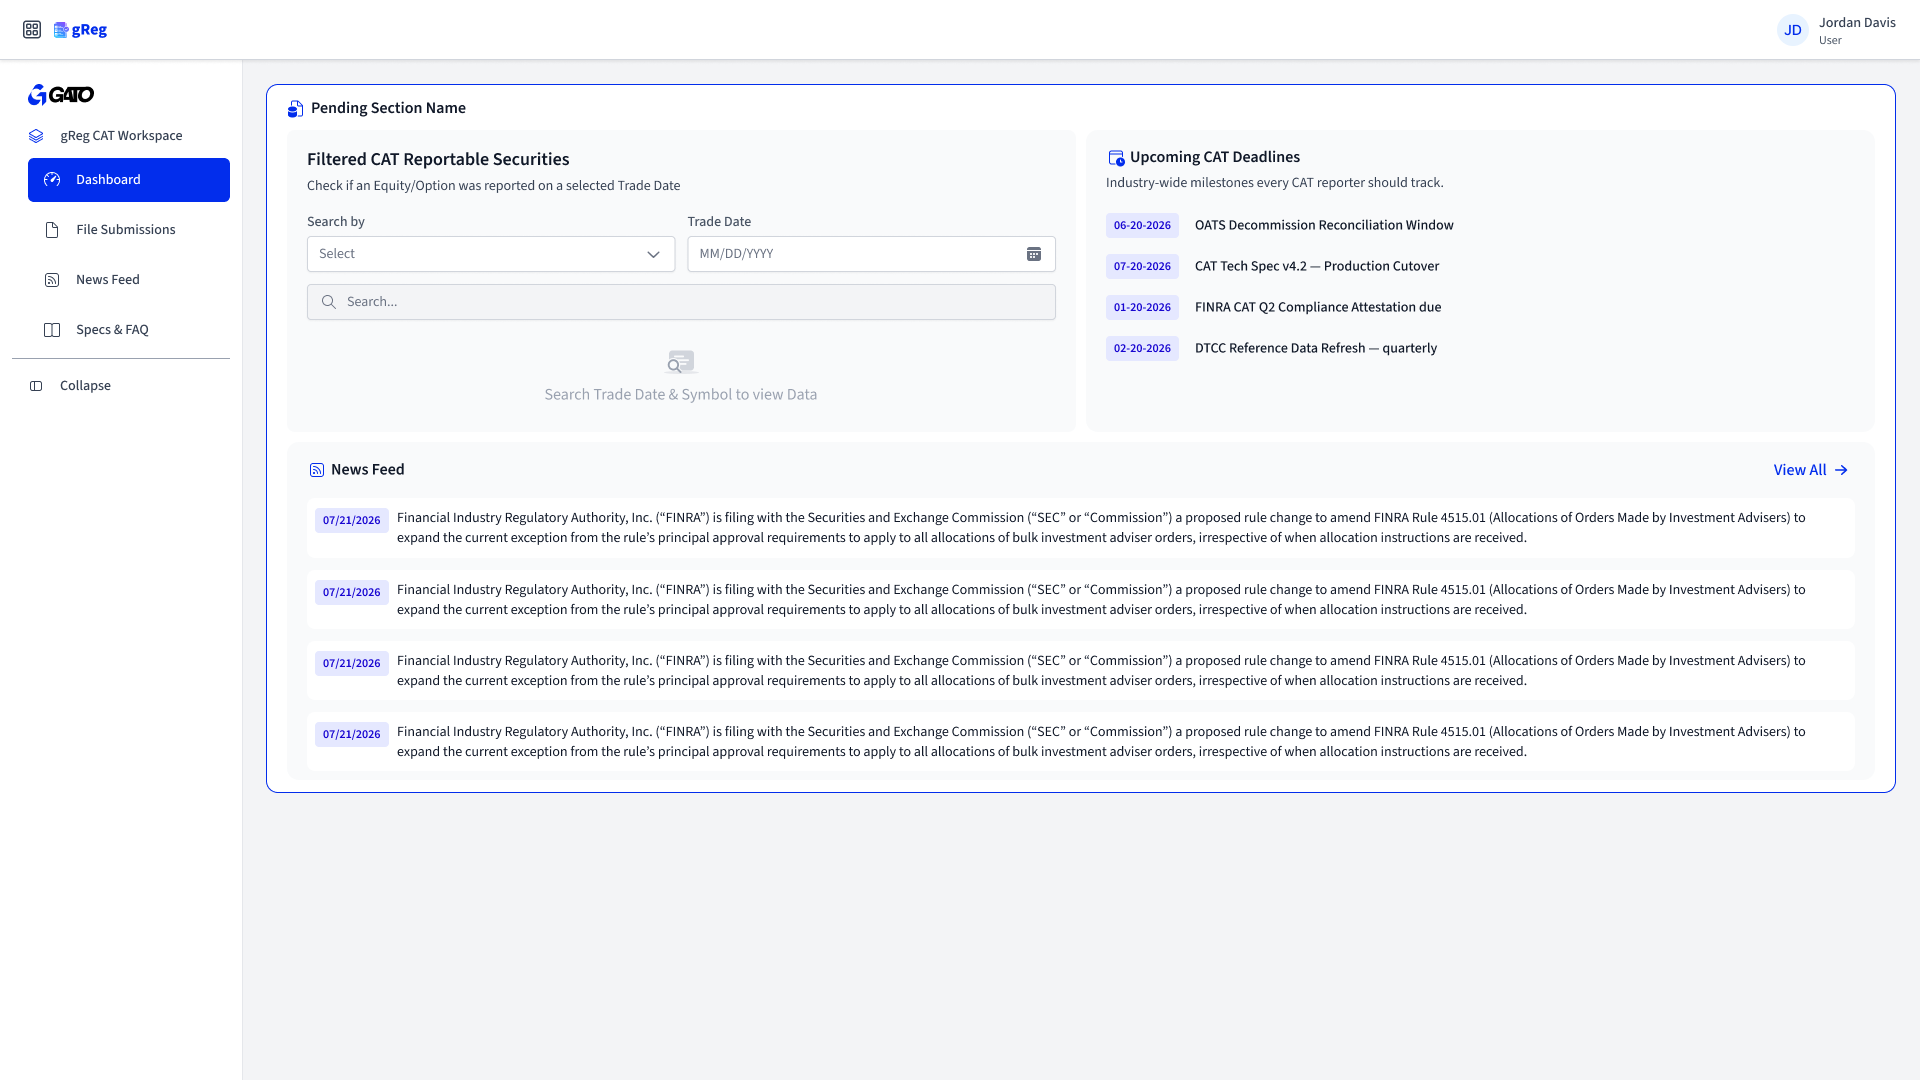Viewport: 1920px width, 1080px height.
Task: Focus the Search... input field
Action: pyautogui.click(x=681, y=302)
